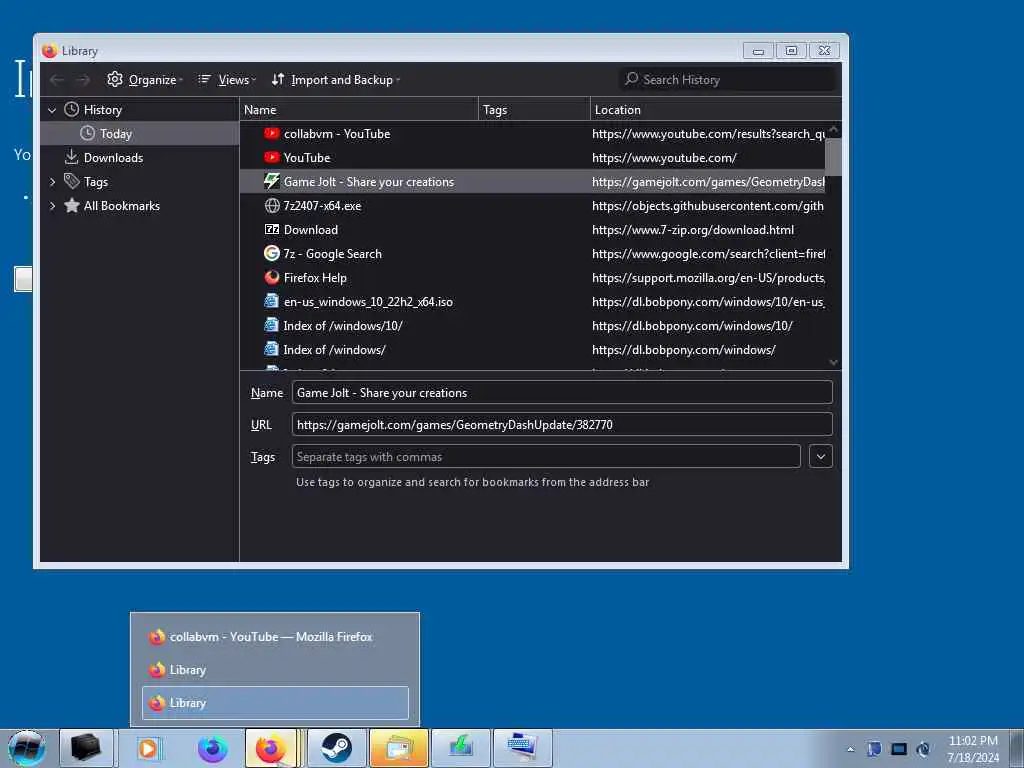Click the taskbar clock showing 11:02 PM

[973, 748]
